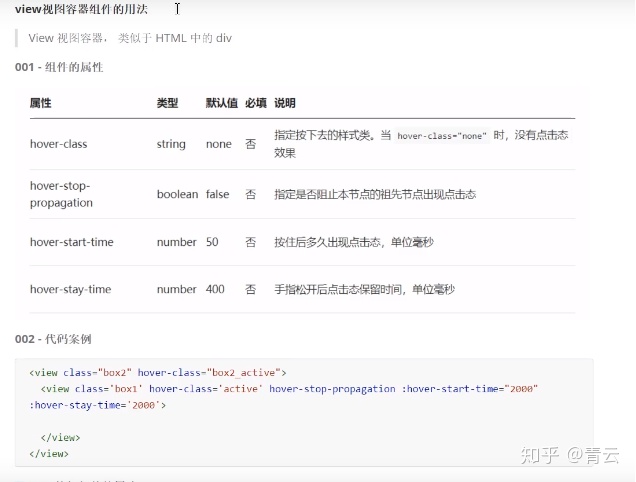Click the outer "</view>" closing tag on last line

tap(49, 454)
